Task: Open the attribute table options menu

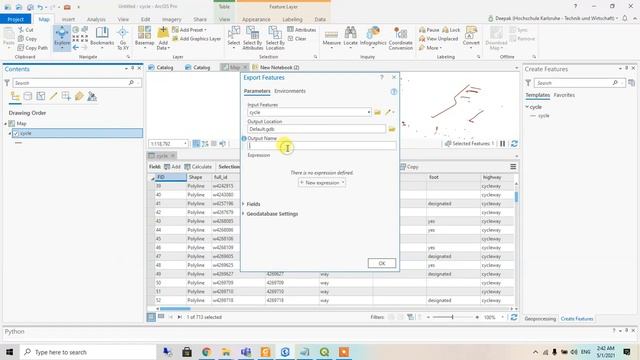Action: pyautogui.click(x=513, y=167)
